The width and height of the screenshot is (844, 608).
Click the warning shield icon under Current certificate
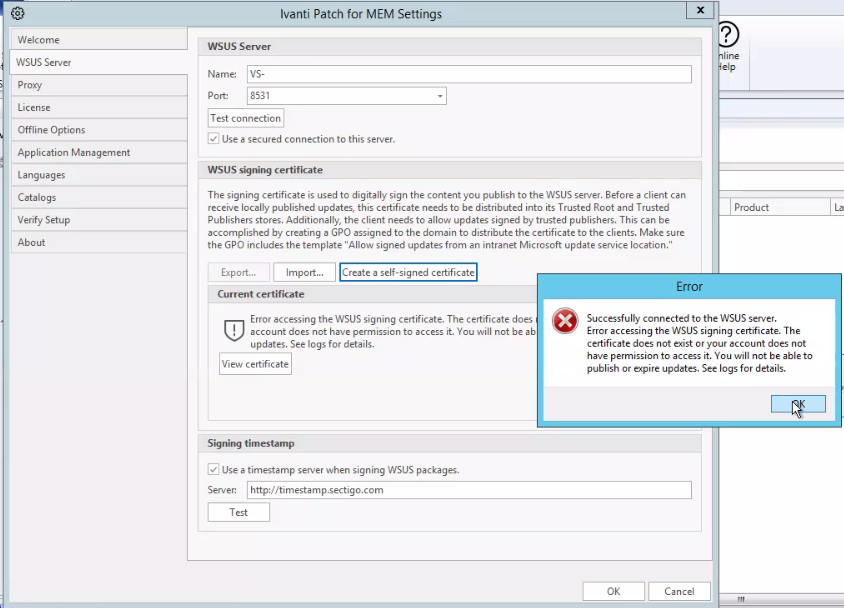pos(234,330)
